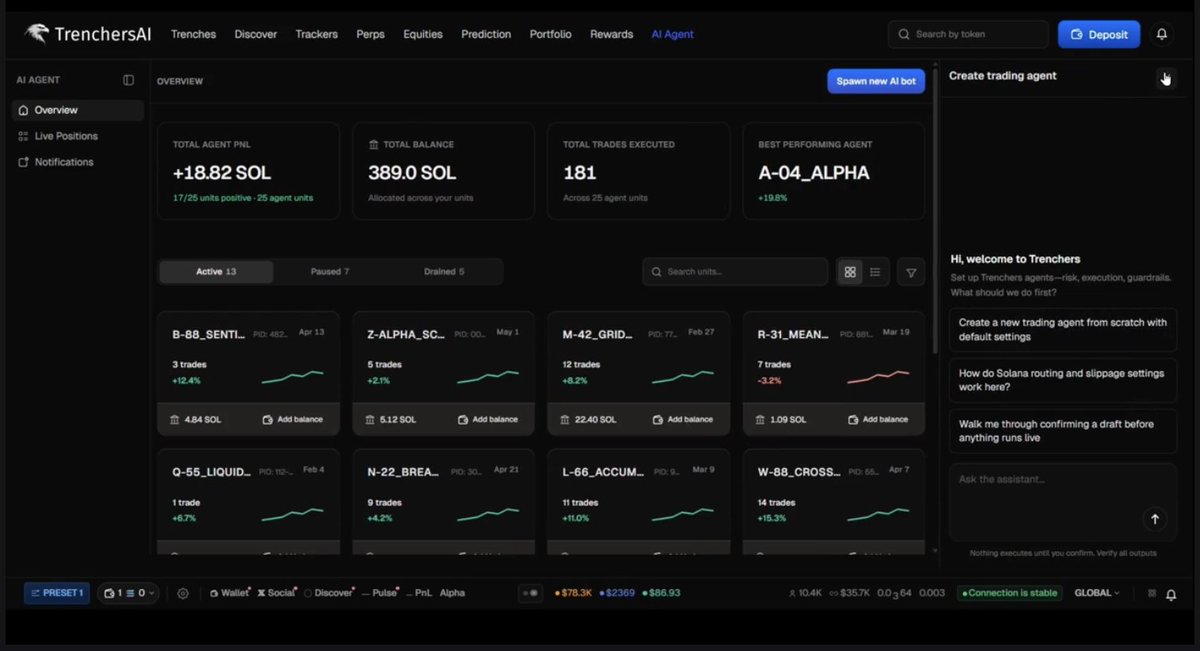Screen dimensions: 1200x651
Task: Switch to the Drained 5 tab
Action: (444, 272)
